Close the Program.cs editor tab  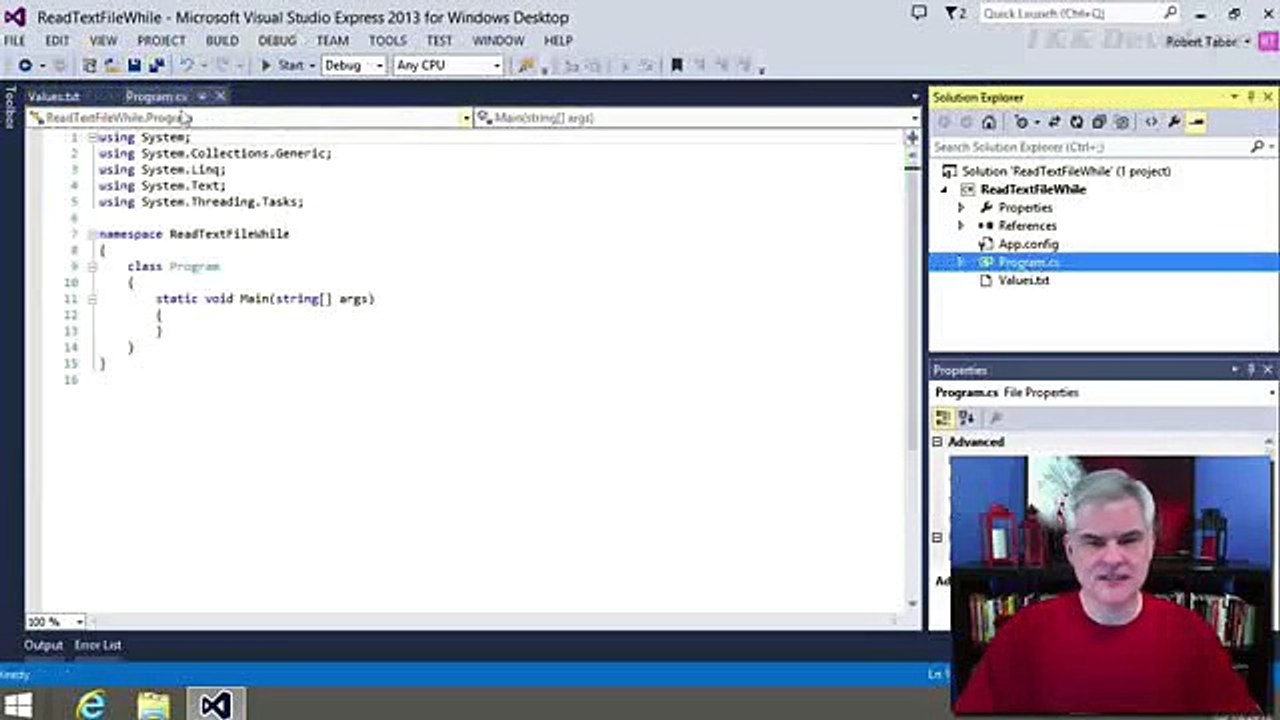(220, 96)
